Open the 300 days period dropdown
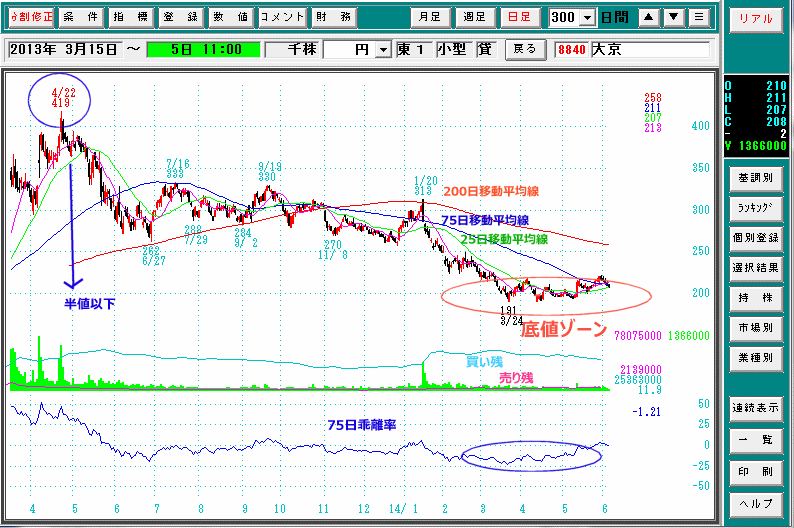 tap(587, 18)
